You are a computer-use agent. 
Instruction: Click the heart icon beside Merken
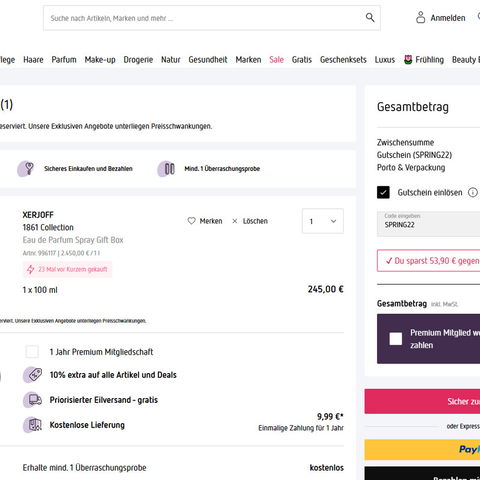click(x=191, y=221)
